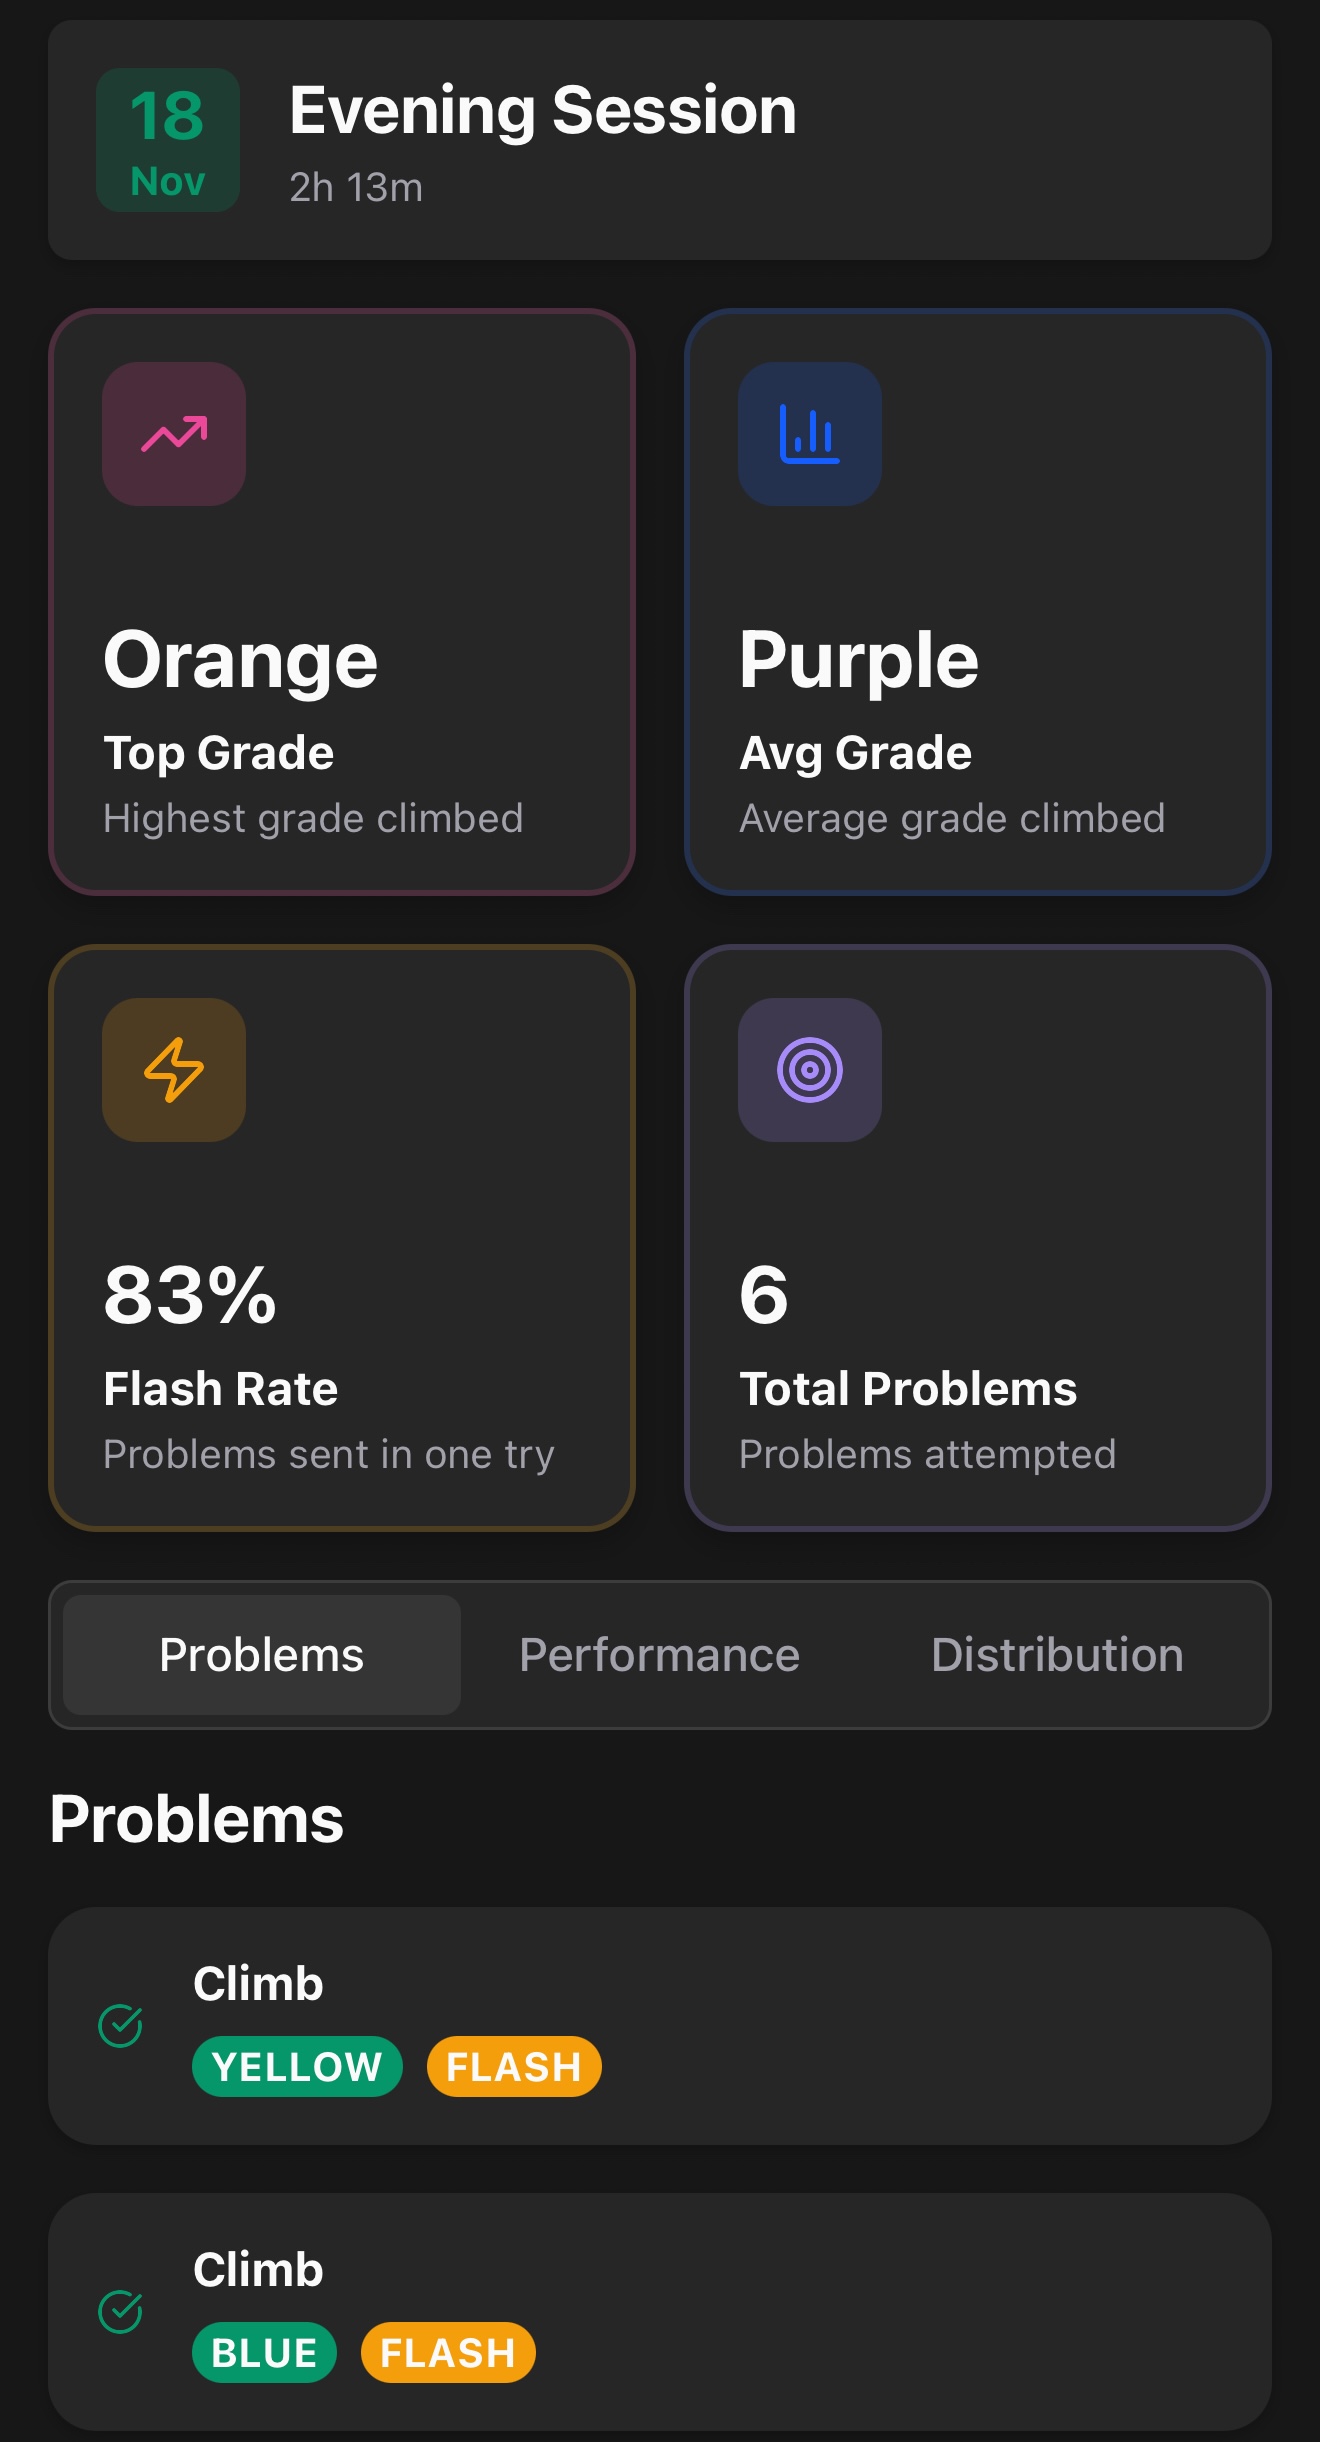Viewport: 1320px width, 2442px height.
Task: Tap the FLASH badge on Yellow climb
Action: 514,2067
